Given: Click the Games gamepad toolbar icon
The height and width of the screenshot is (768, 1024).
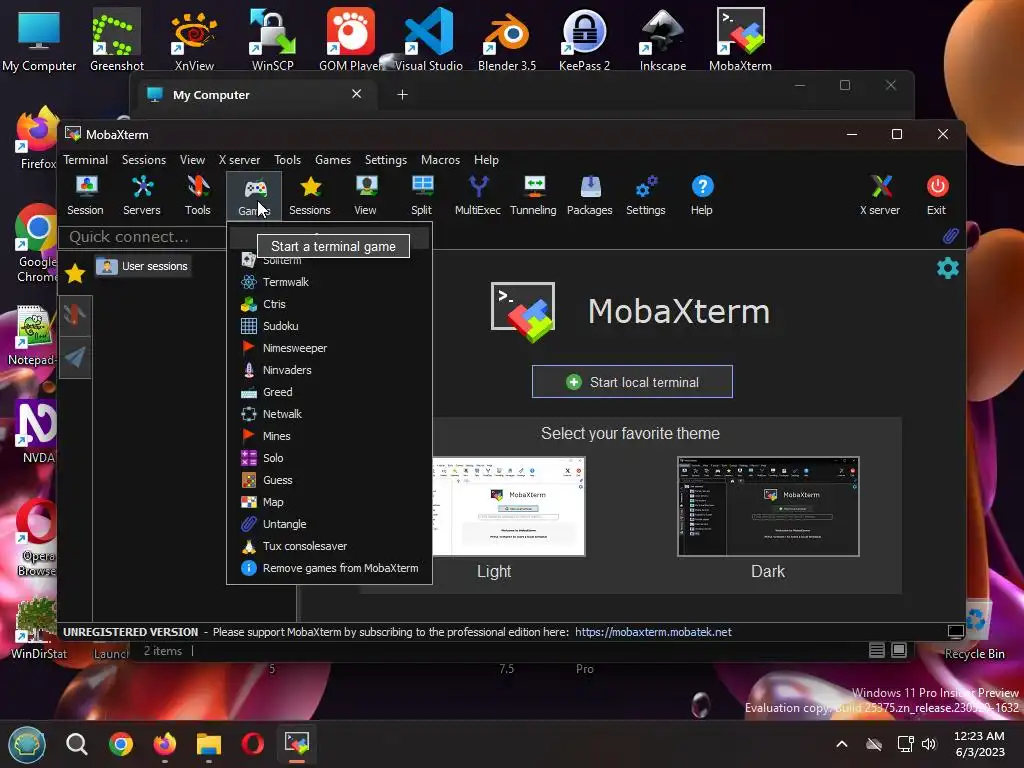Looking at the screenshot, I should pyautogui.click(x=255, y=195).
